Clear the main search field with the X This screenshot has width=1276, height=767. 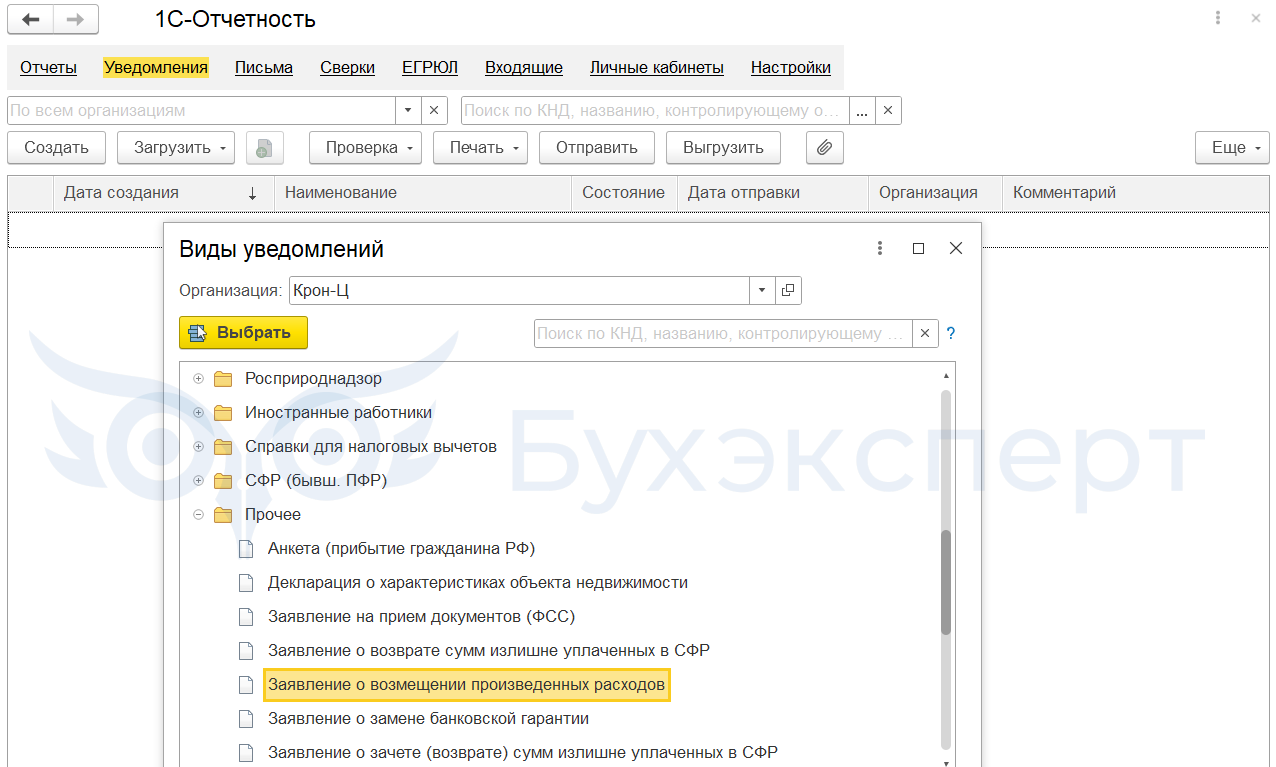pos(888,110)
